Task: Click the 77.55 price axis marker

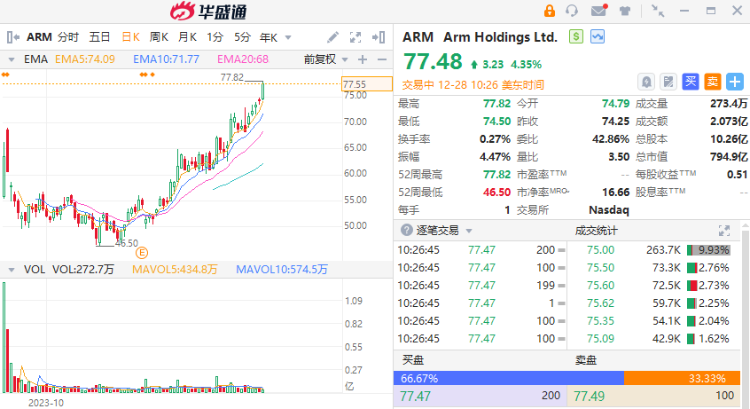Action: pyautogui.click(x=366, y=84)
